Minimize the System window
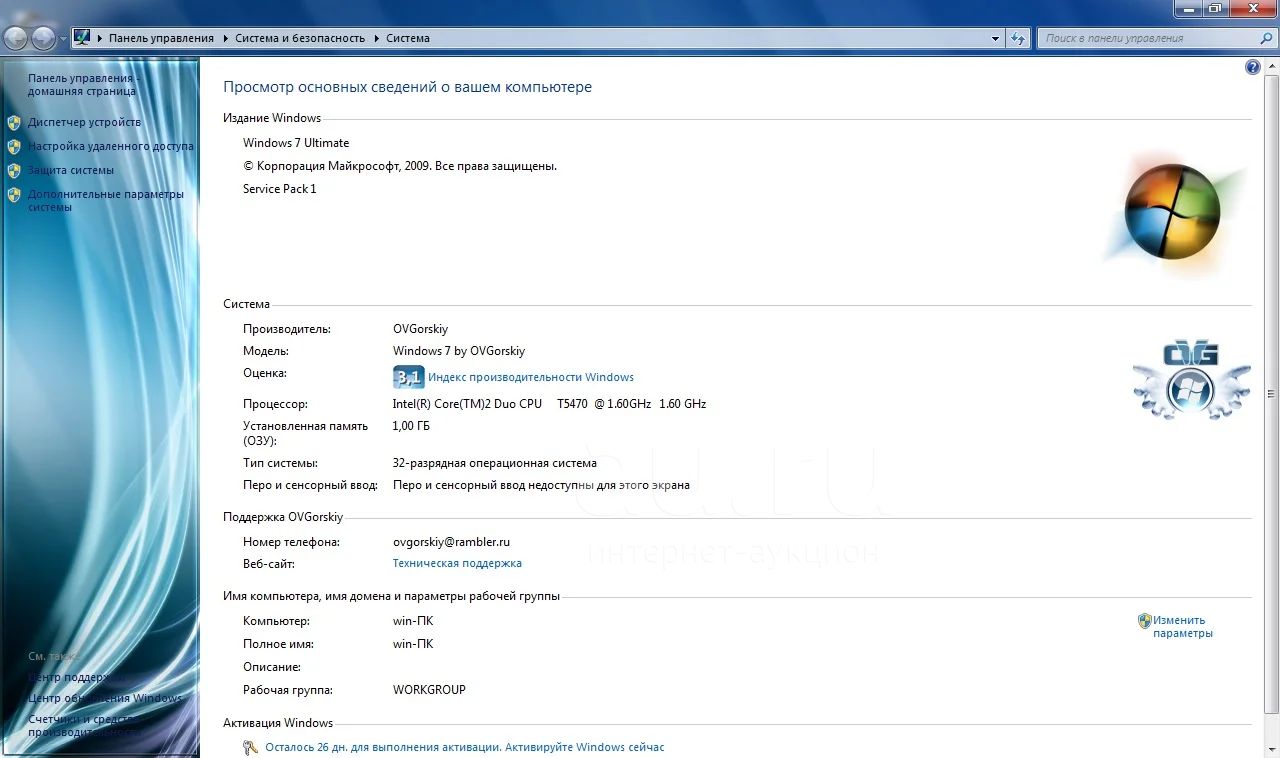Image resolution: width=1280 pixels, height=758 pixels. 1189,8
